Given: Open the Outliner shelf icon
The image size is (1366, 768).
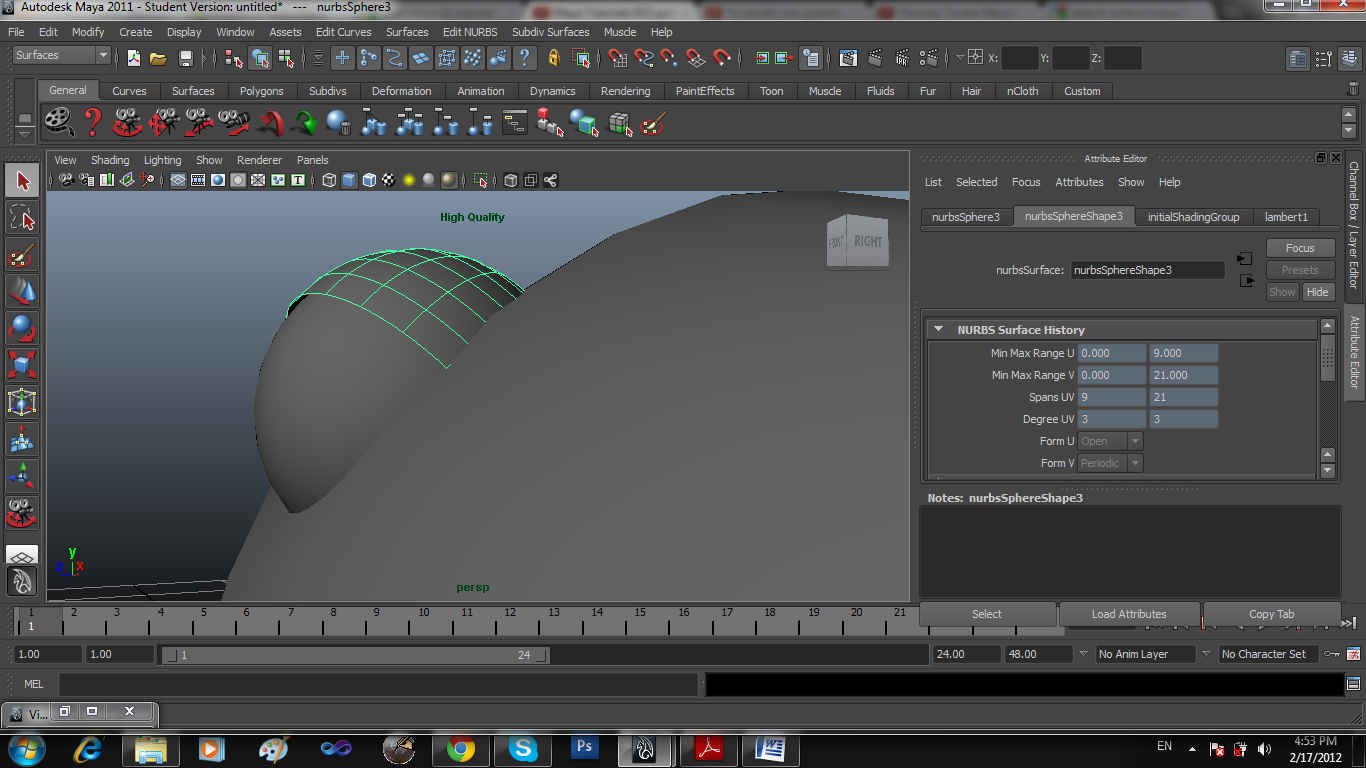Looking at the screenshot, I should click(515, 123).
